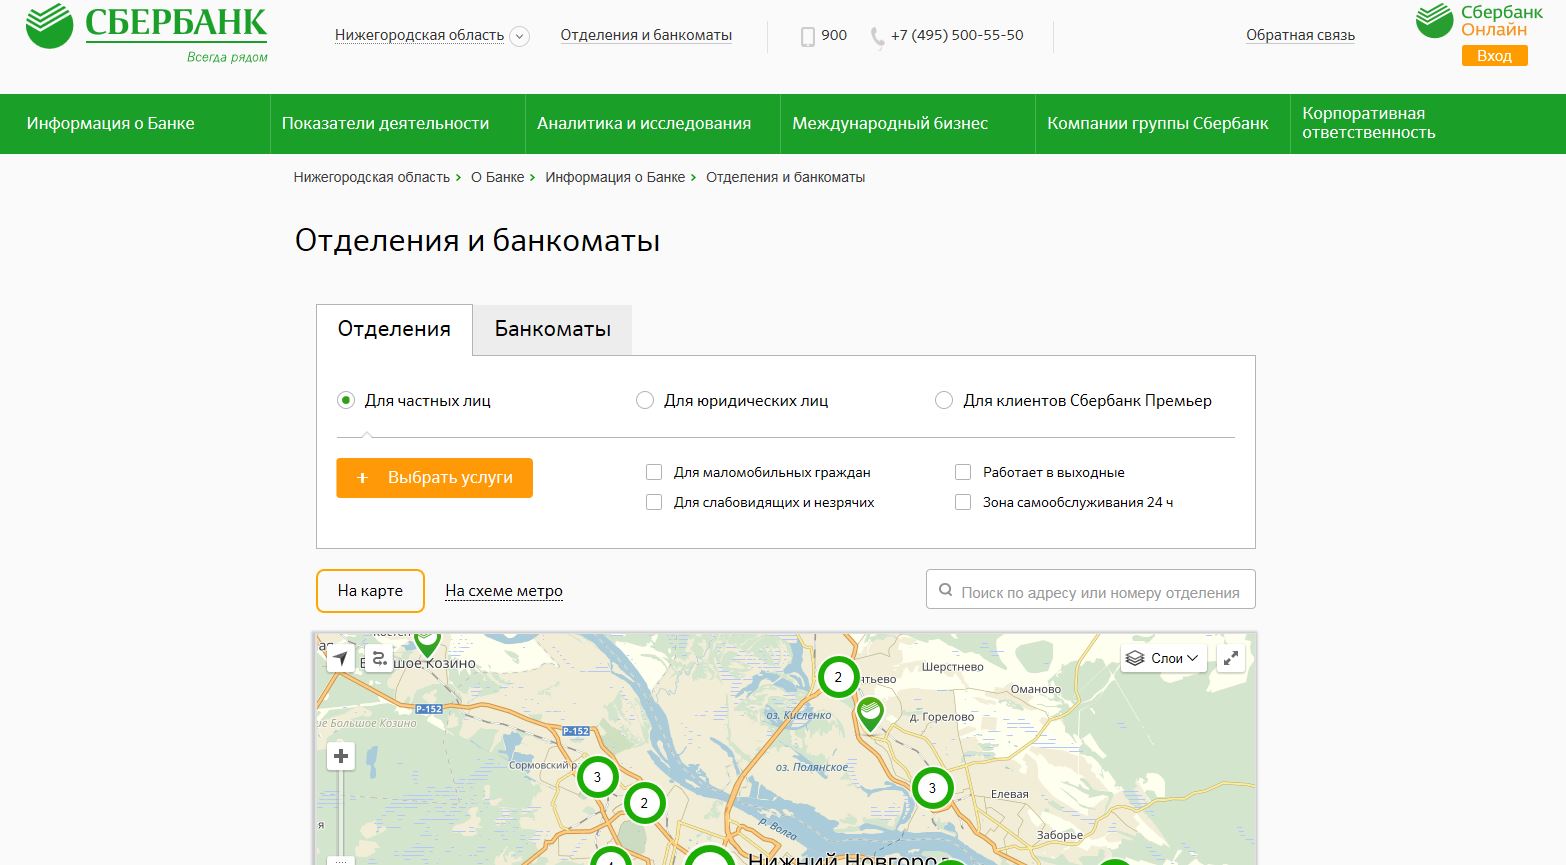The height and width of the screenshot is (865, 1566).
Task: Select Для клиентов Сбербанк Премьер radio button
Action: point(944,400)
